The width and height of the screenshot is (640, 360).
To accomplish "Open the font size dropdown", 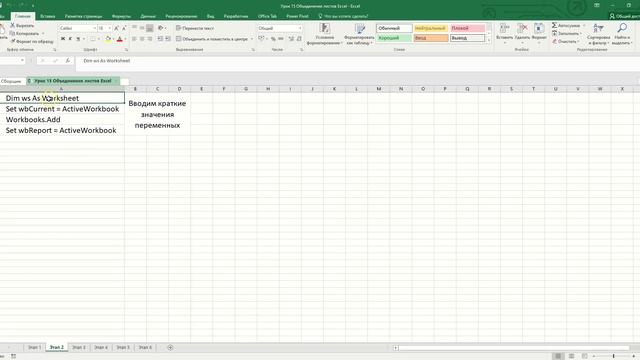I will pyautogui.click(x=109, y=28).
